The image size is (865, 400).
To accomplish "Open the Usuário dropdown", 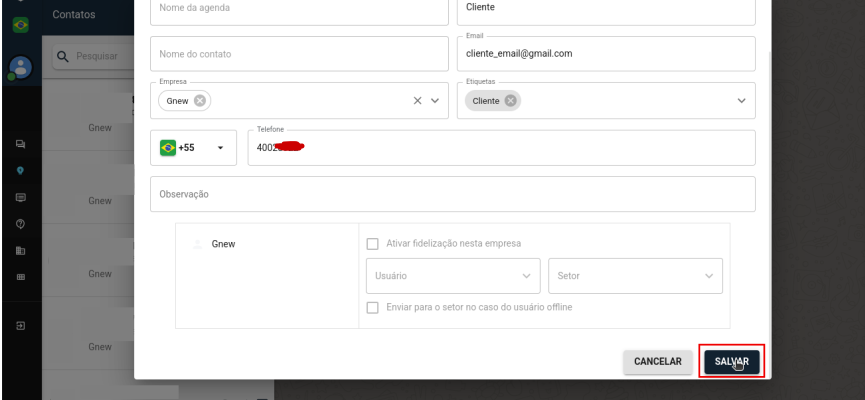I will [453, 276].
